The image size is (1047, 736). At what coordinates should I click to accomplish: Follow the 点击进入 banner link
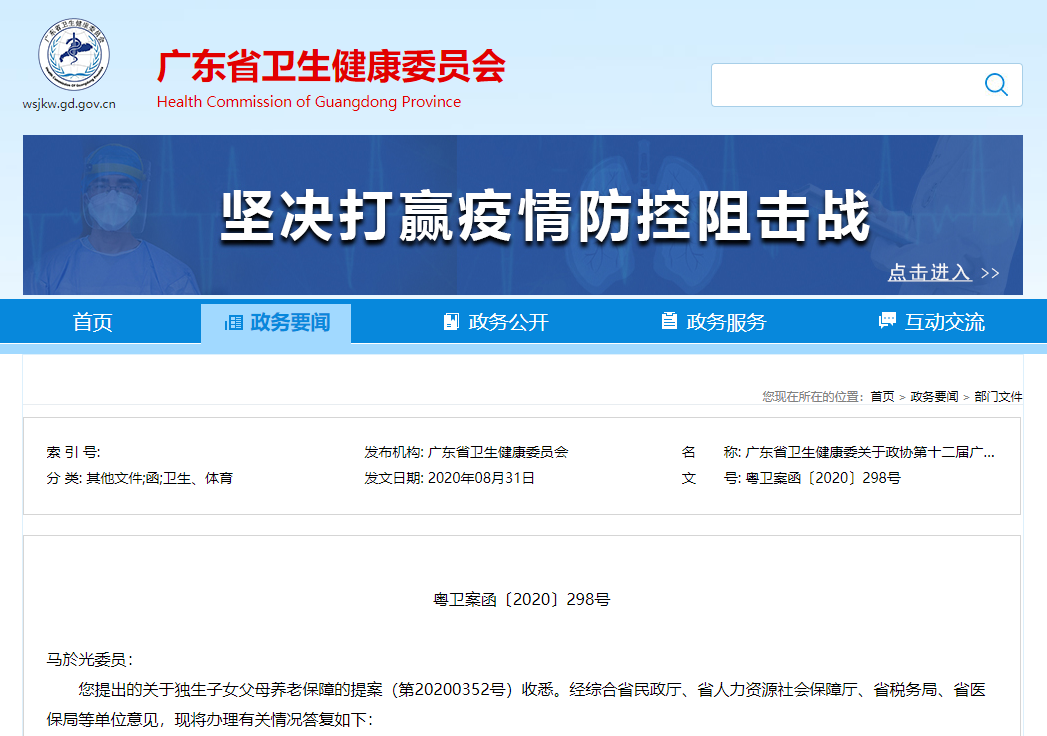pyautogui.click(x=929, y=273)
